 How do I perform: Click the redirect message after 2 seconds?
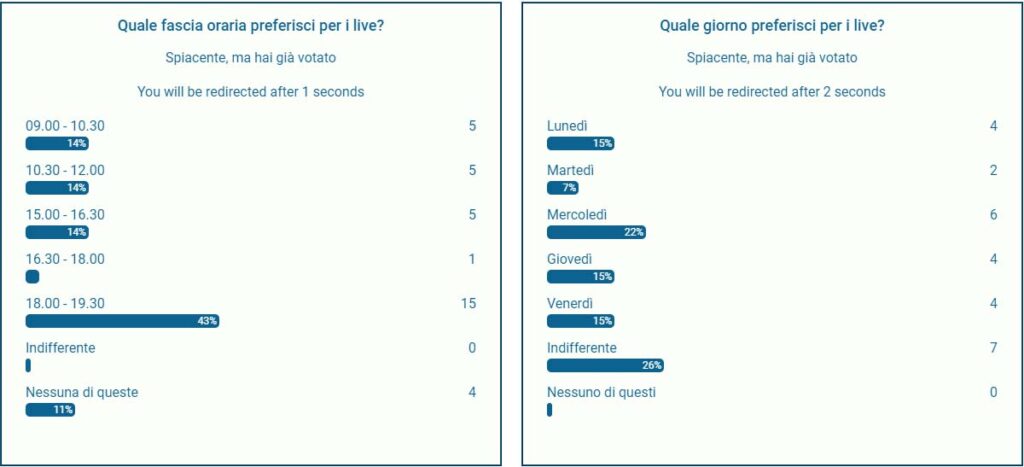click(x=772, y=92)
